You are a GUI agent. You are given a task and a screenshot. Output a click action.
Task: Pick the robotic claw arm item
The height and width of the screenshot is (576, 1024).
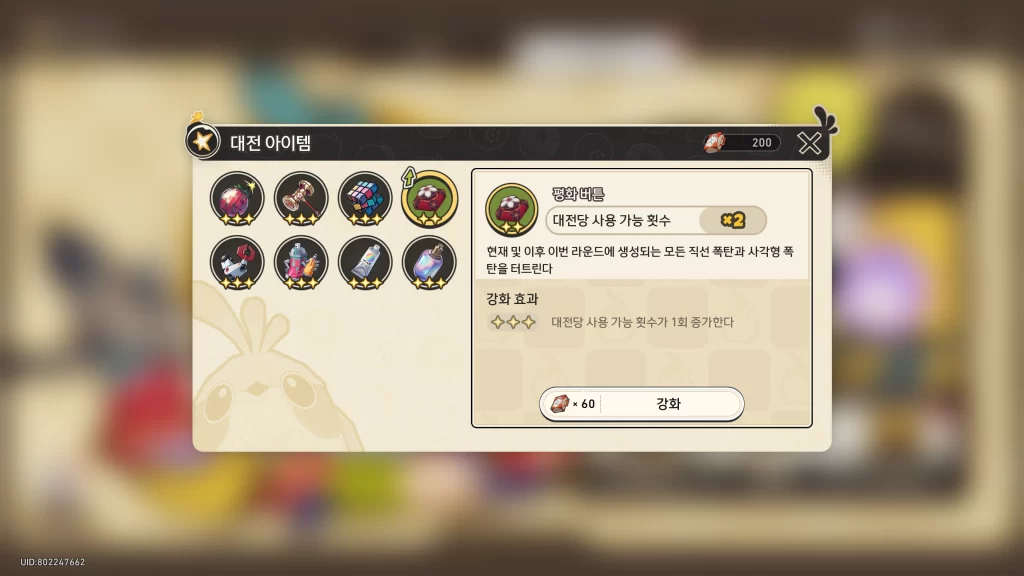tap(237, 263)
